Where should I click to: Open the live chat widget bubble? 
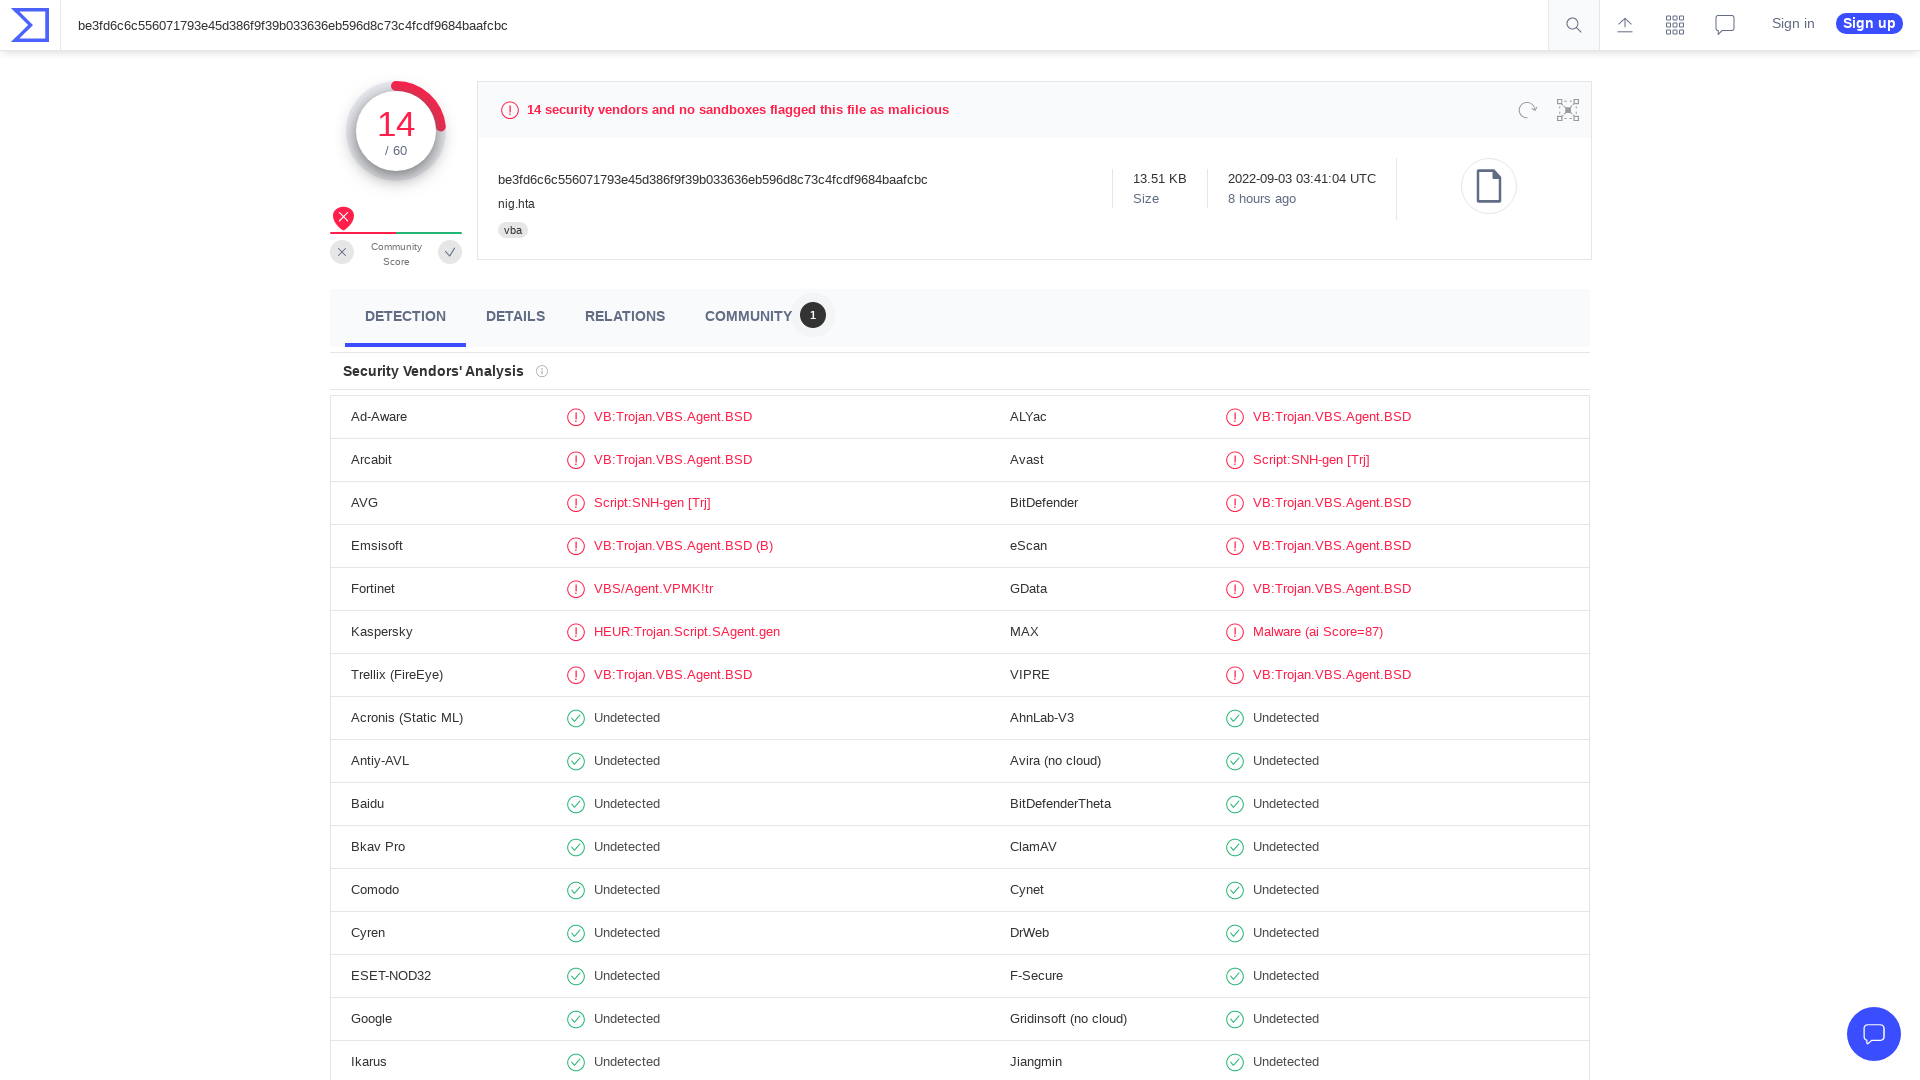pos(1874,1034)
